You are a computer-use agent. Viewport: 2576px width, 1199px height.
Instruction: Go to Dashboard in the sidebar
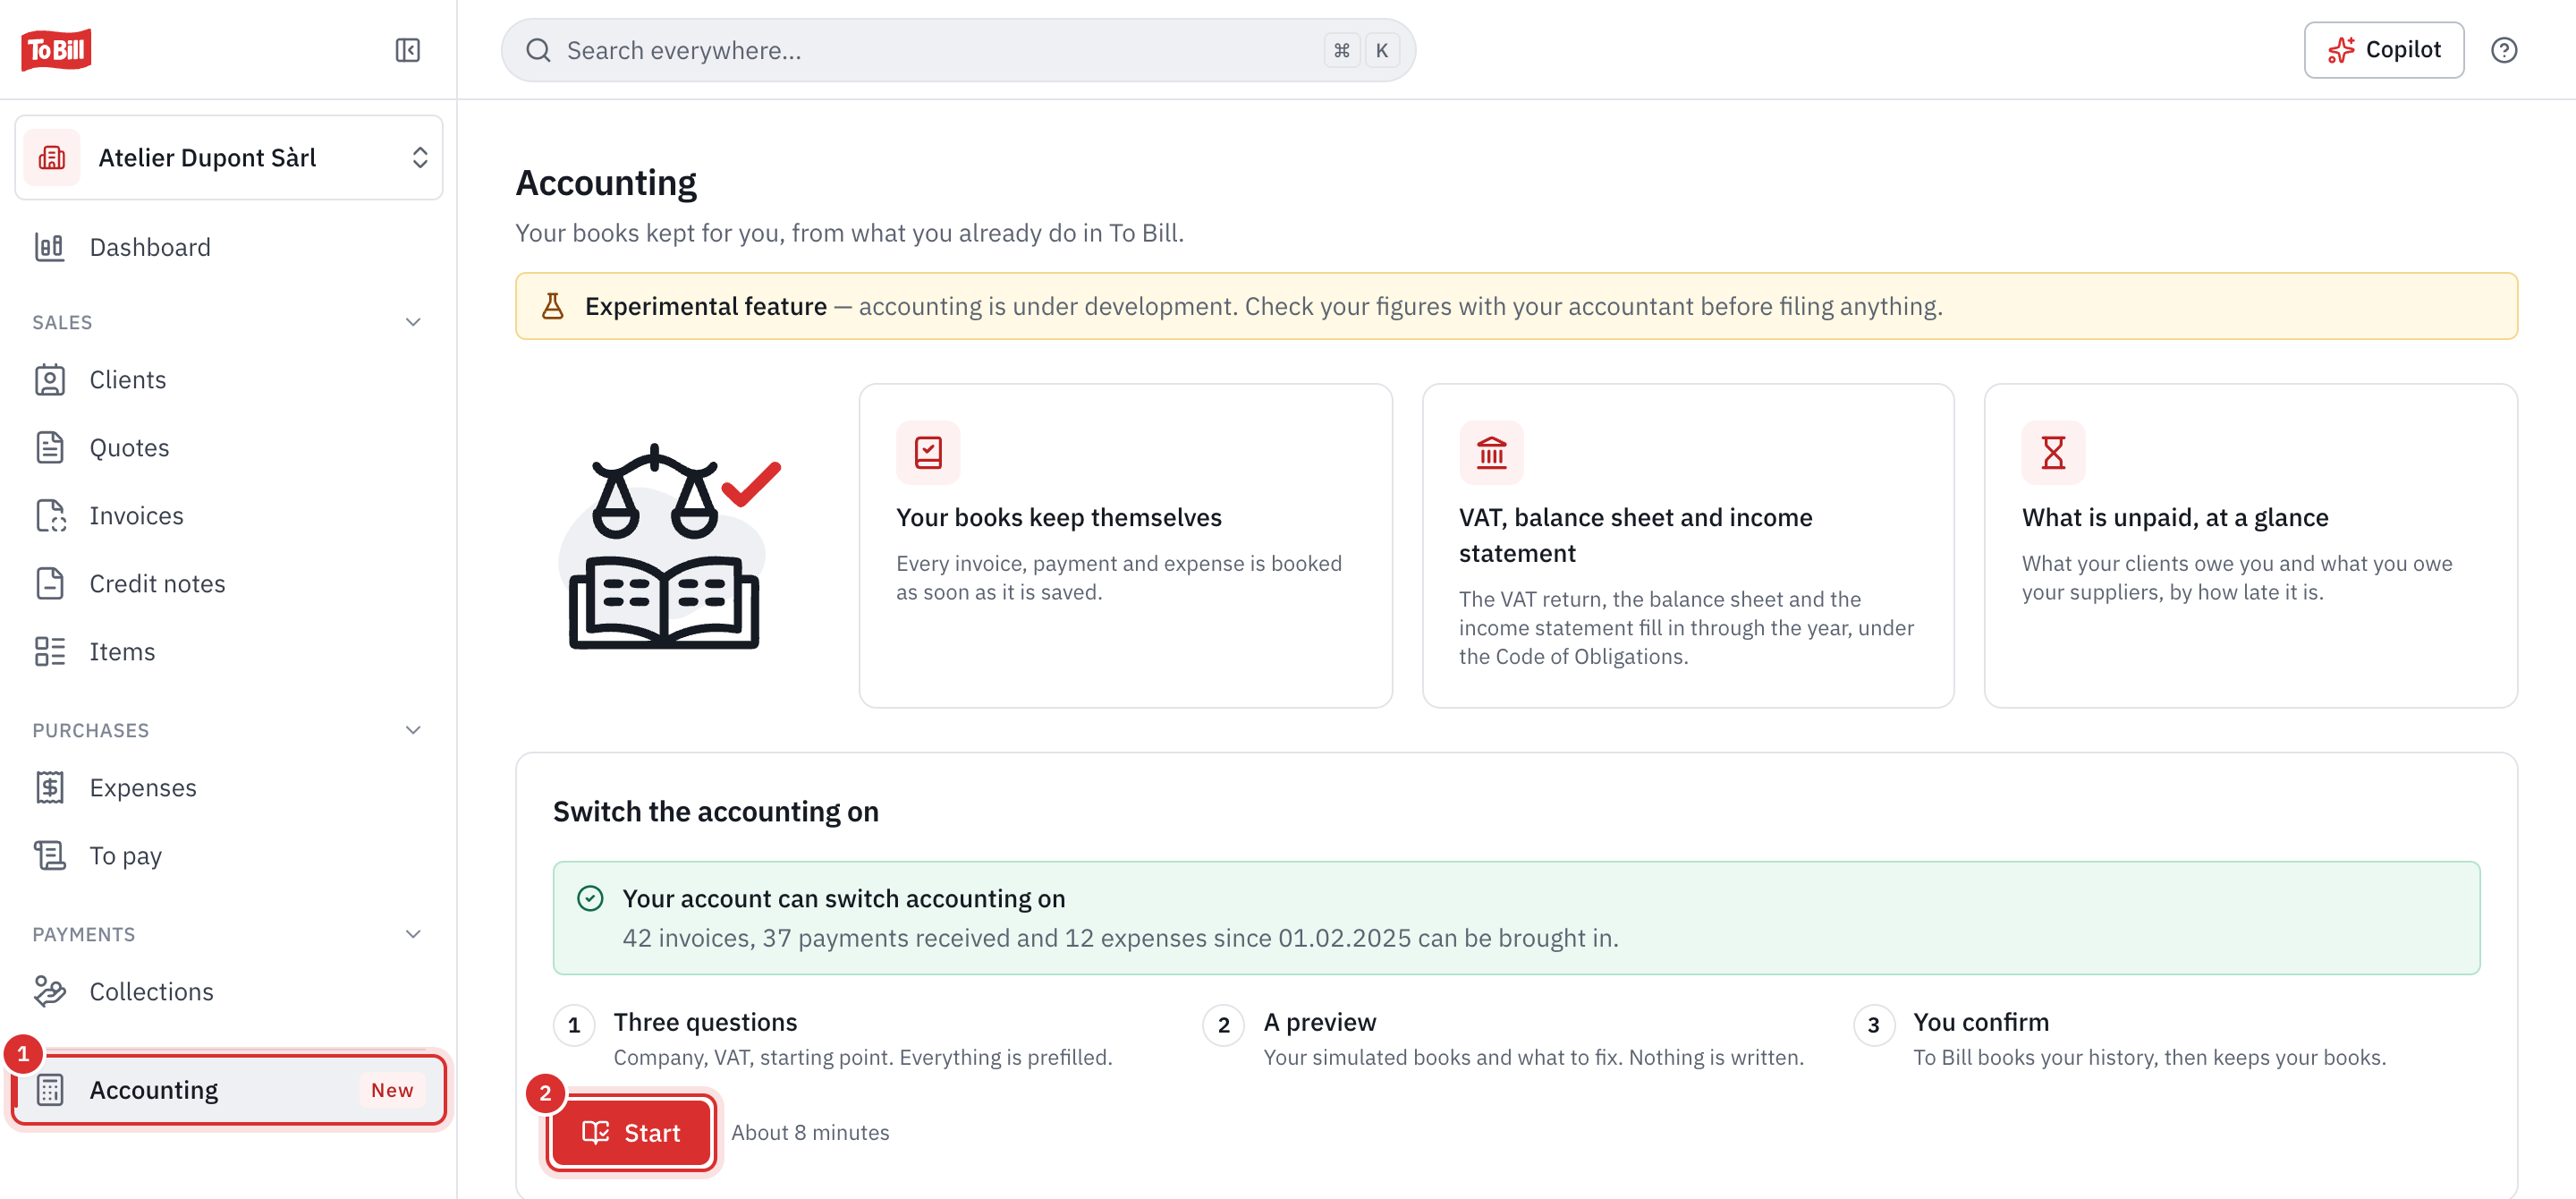(x=229, y=247)
